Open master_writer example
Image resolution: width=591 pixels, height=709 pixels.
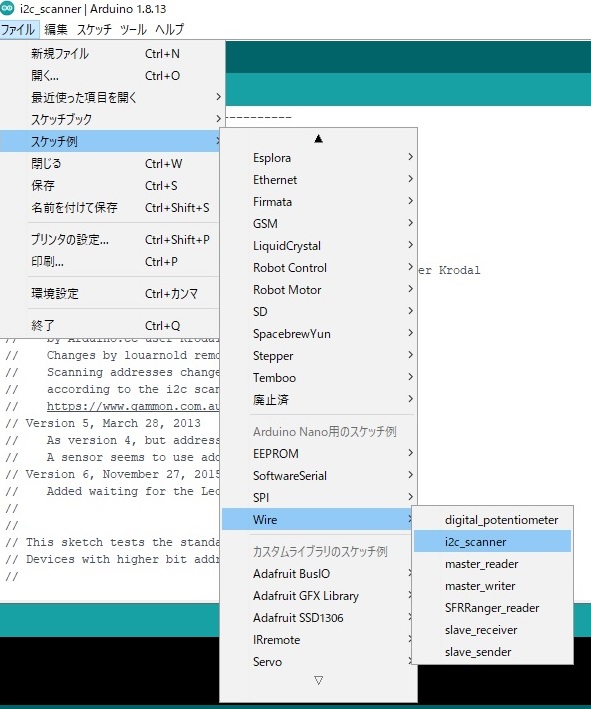492,586
